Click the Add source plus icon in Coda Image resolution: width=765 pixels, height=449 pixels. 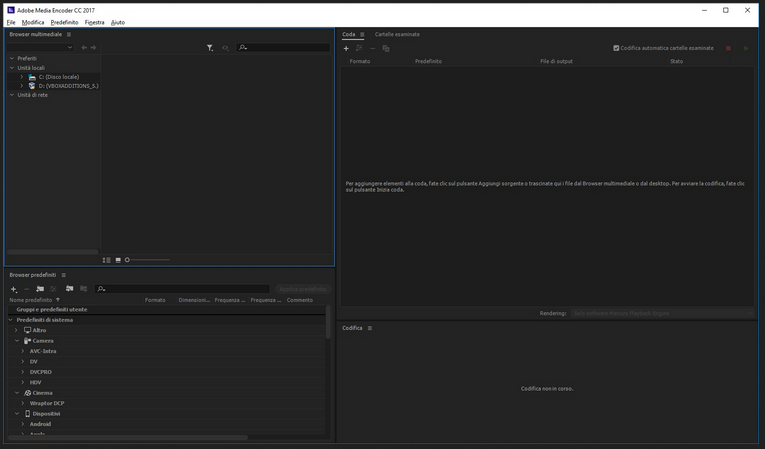pyautogui.click(x=346, y=48)
